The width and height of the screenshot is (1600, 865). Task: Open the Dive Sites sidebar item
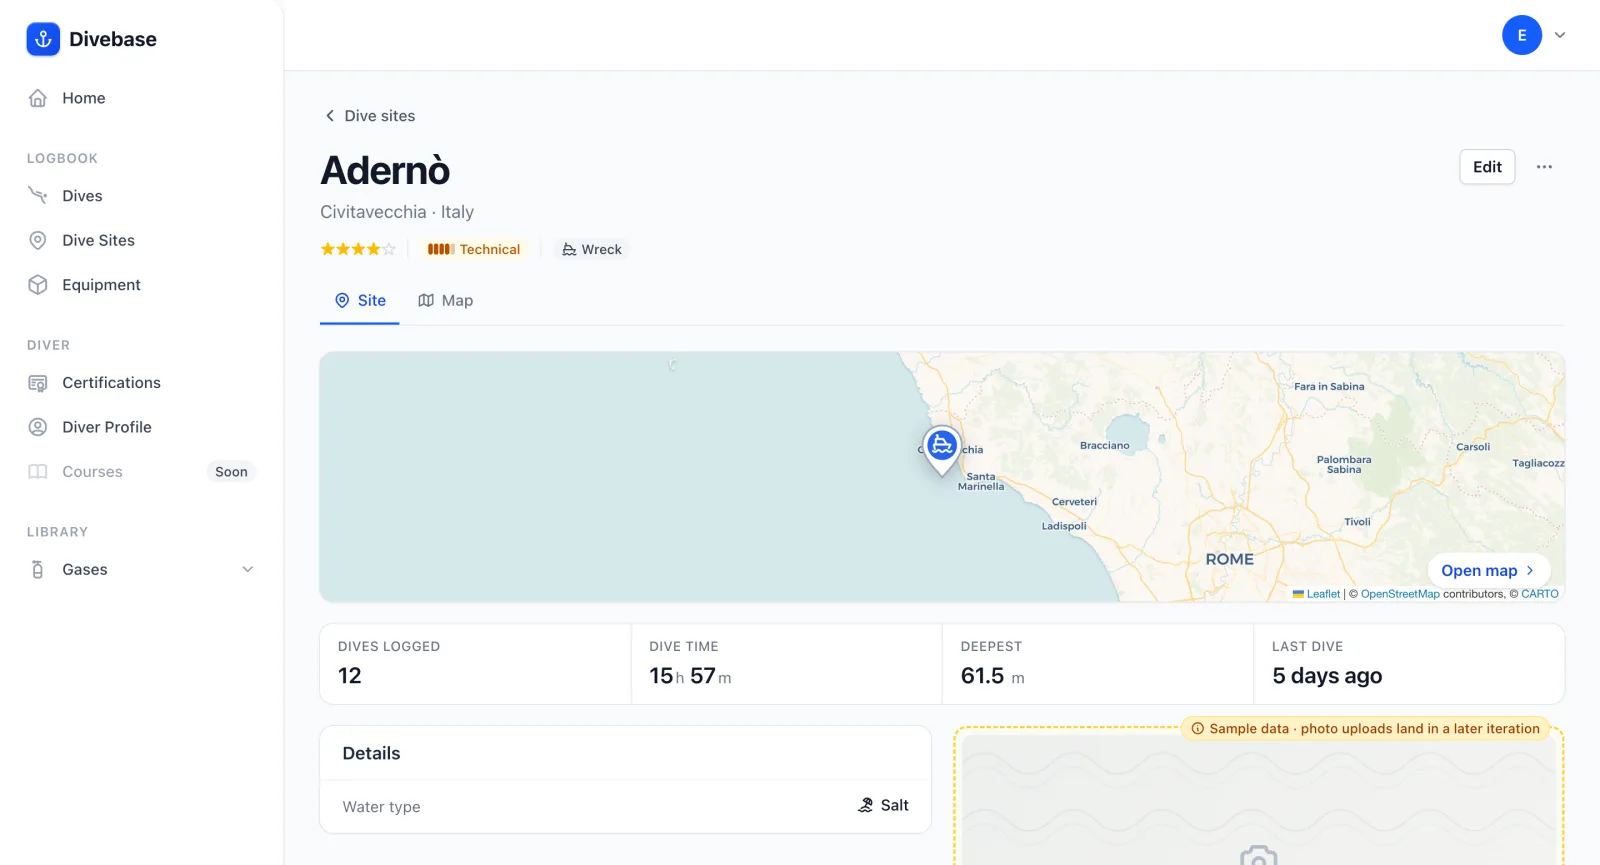pos(141,240)
